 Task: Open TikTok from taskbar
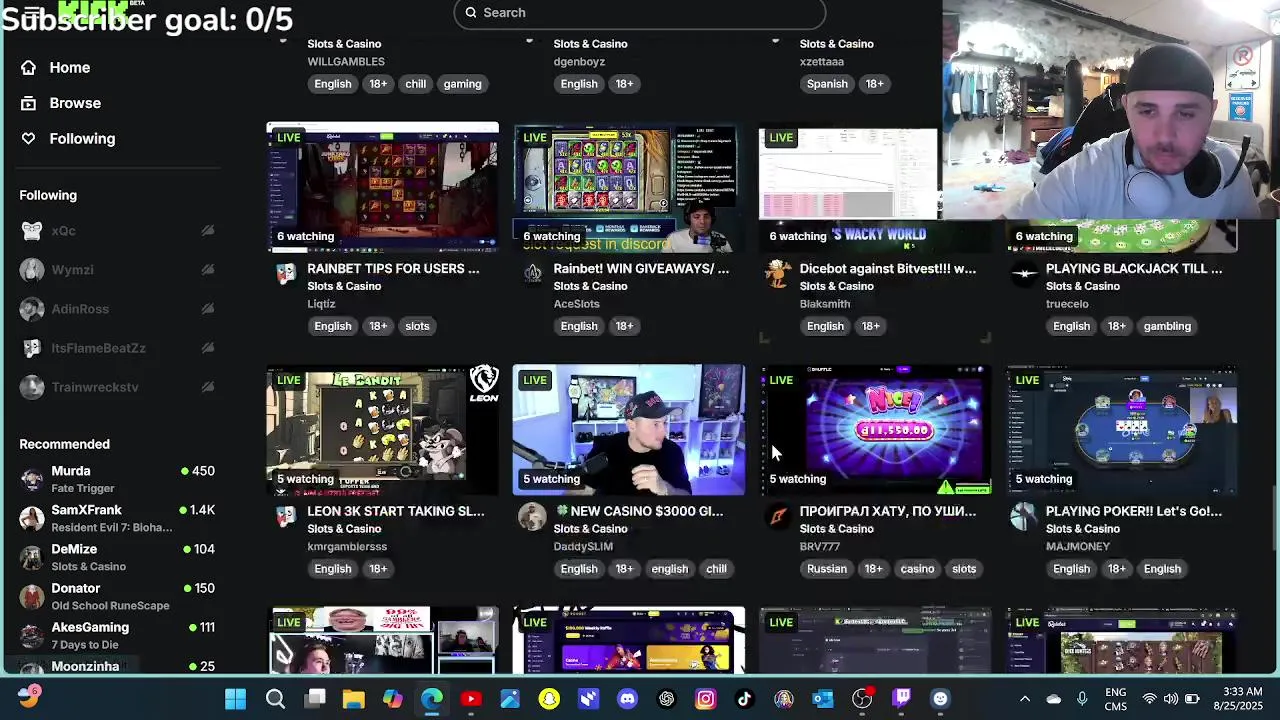(745, 699)
